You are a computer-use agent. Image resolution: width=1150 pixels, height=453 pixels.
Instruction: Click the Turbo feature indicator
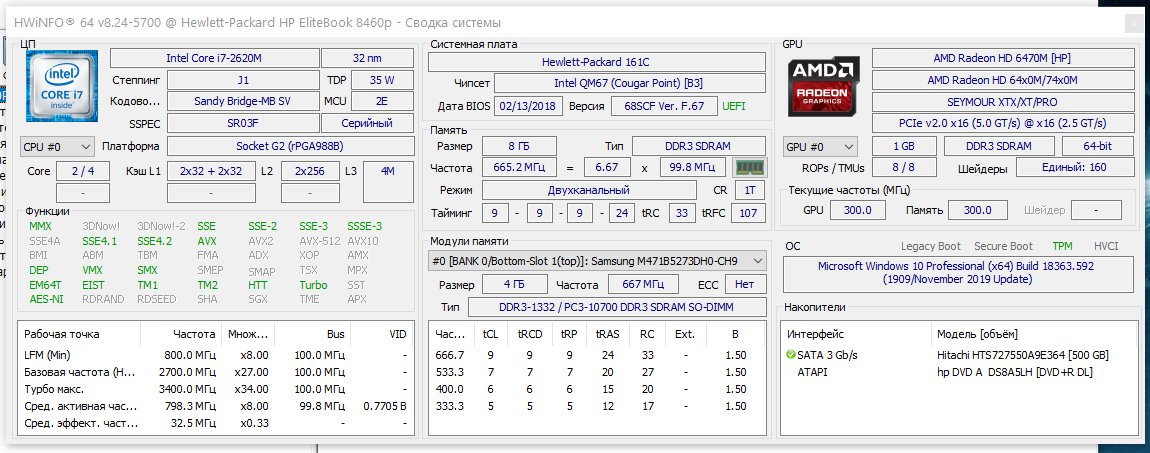click(313, 285)
